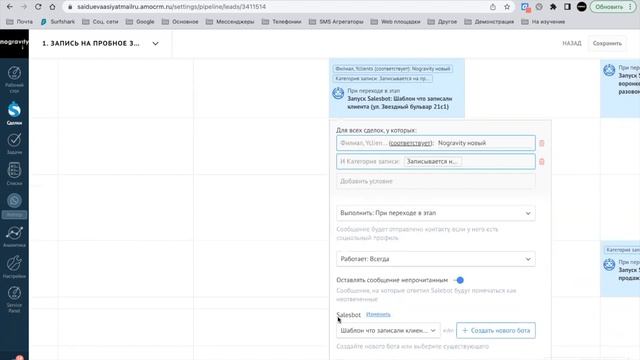Delete the Категория записи condition

pos(542,162)
